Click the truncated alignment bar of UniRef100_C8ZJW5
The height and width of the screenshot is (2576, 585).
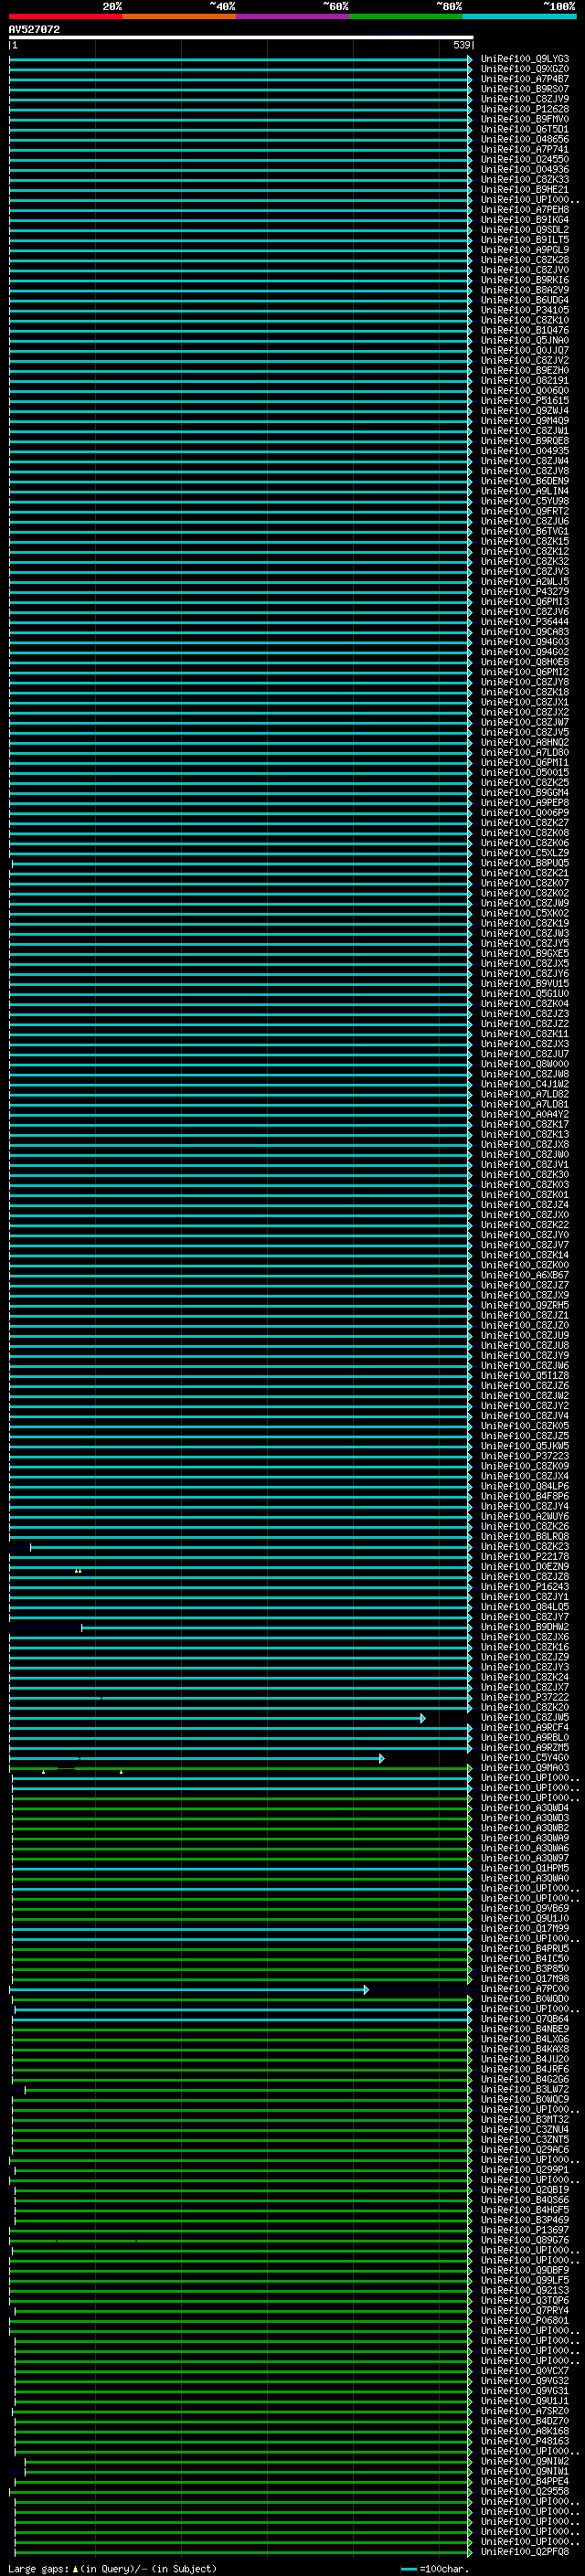[x=217, y=1718]
